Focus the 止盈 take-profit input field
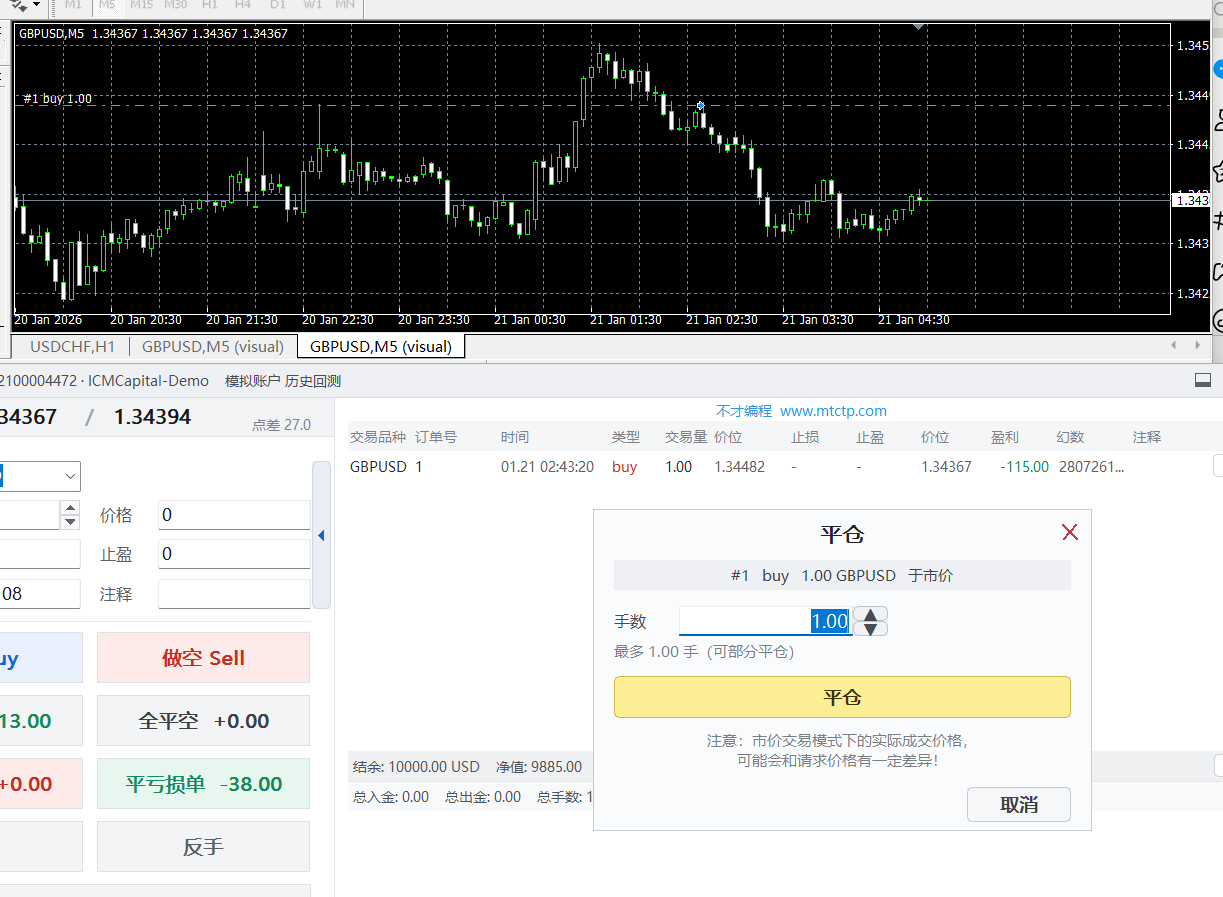The height and width of the screenshot is (897, 1223). tap(234, 554)
